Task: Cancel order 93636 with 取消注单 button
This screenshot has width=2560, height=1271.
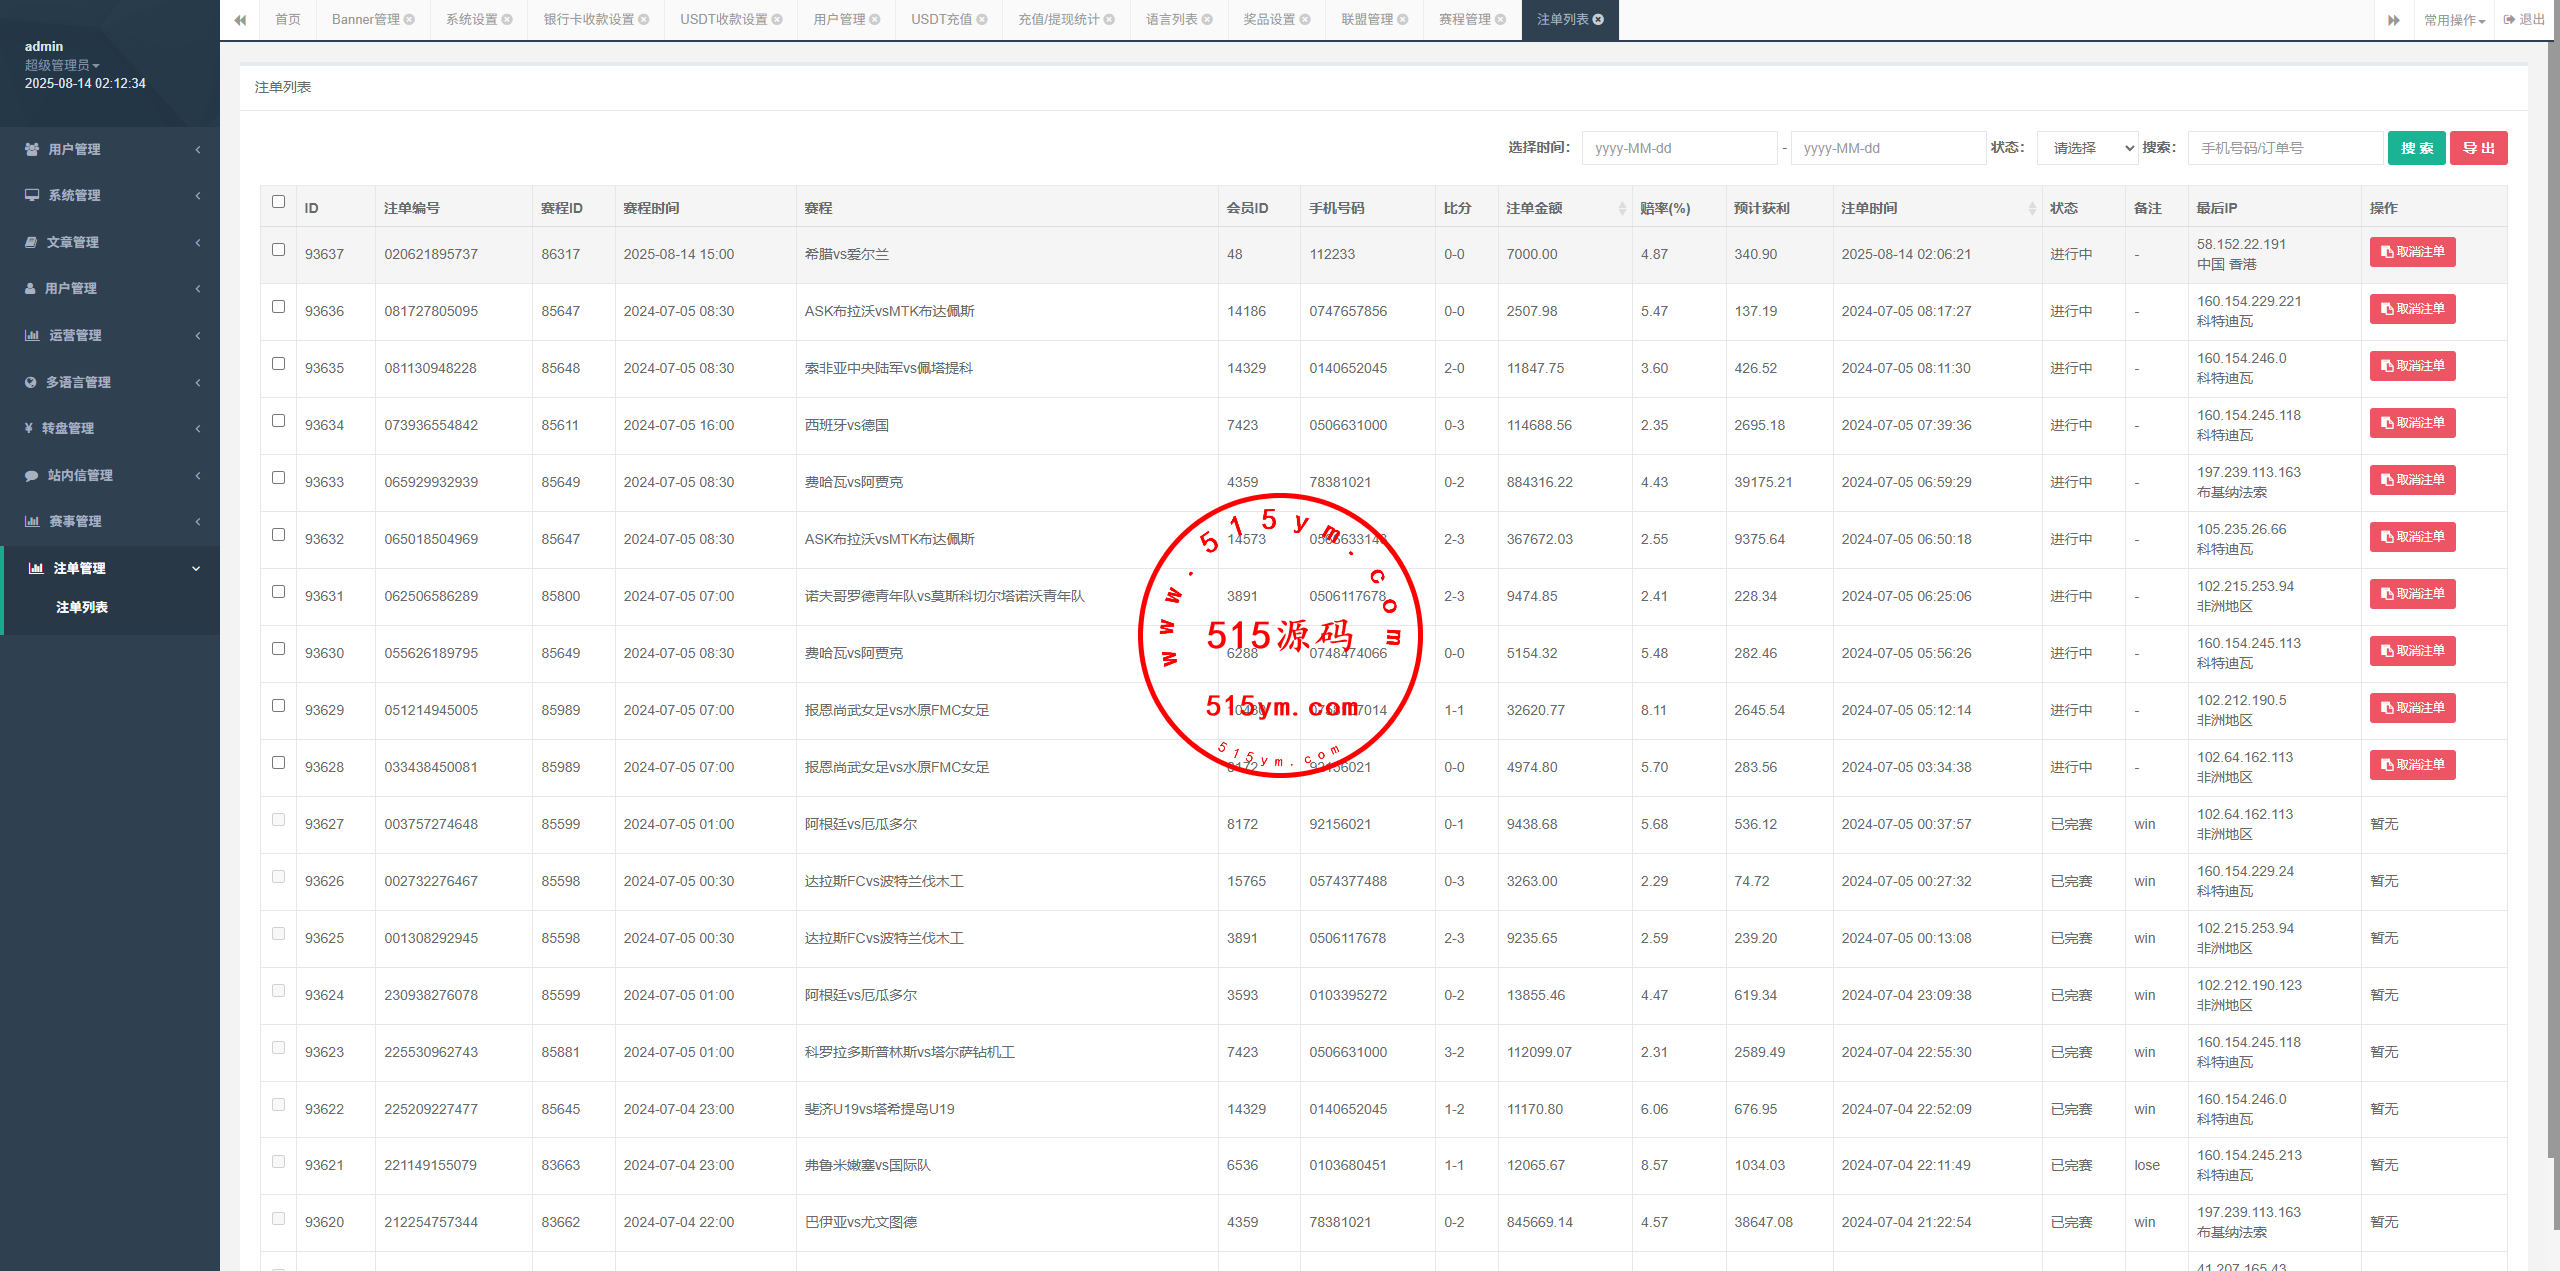Action: coord(2412,309)
